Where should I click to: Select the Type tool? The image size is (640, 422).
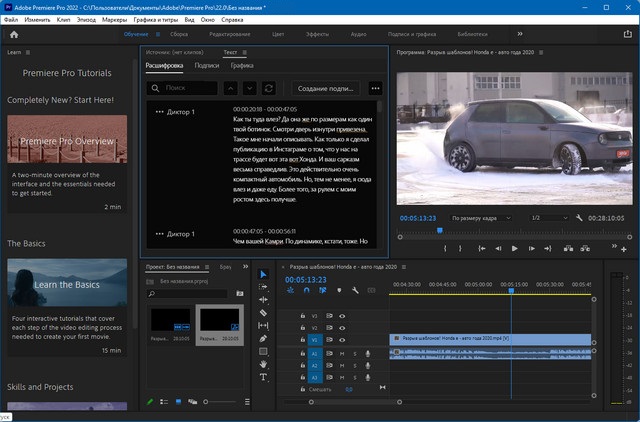tap(264, 378)
